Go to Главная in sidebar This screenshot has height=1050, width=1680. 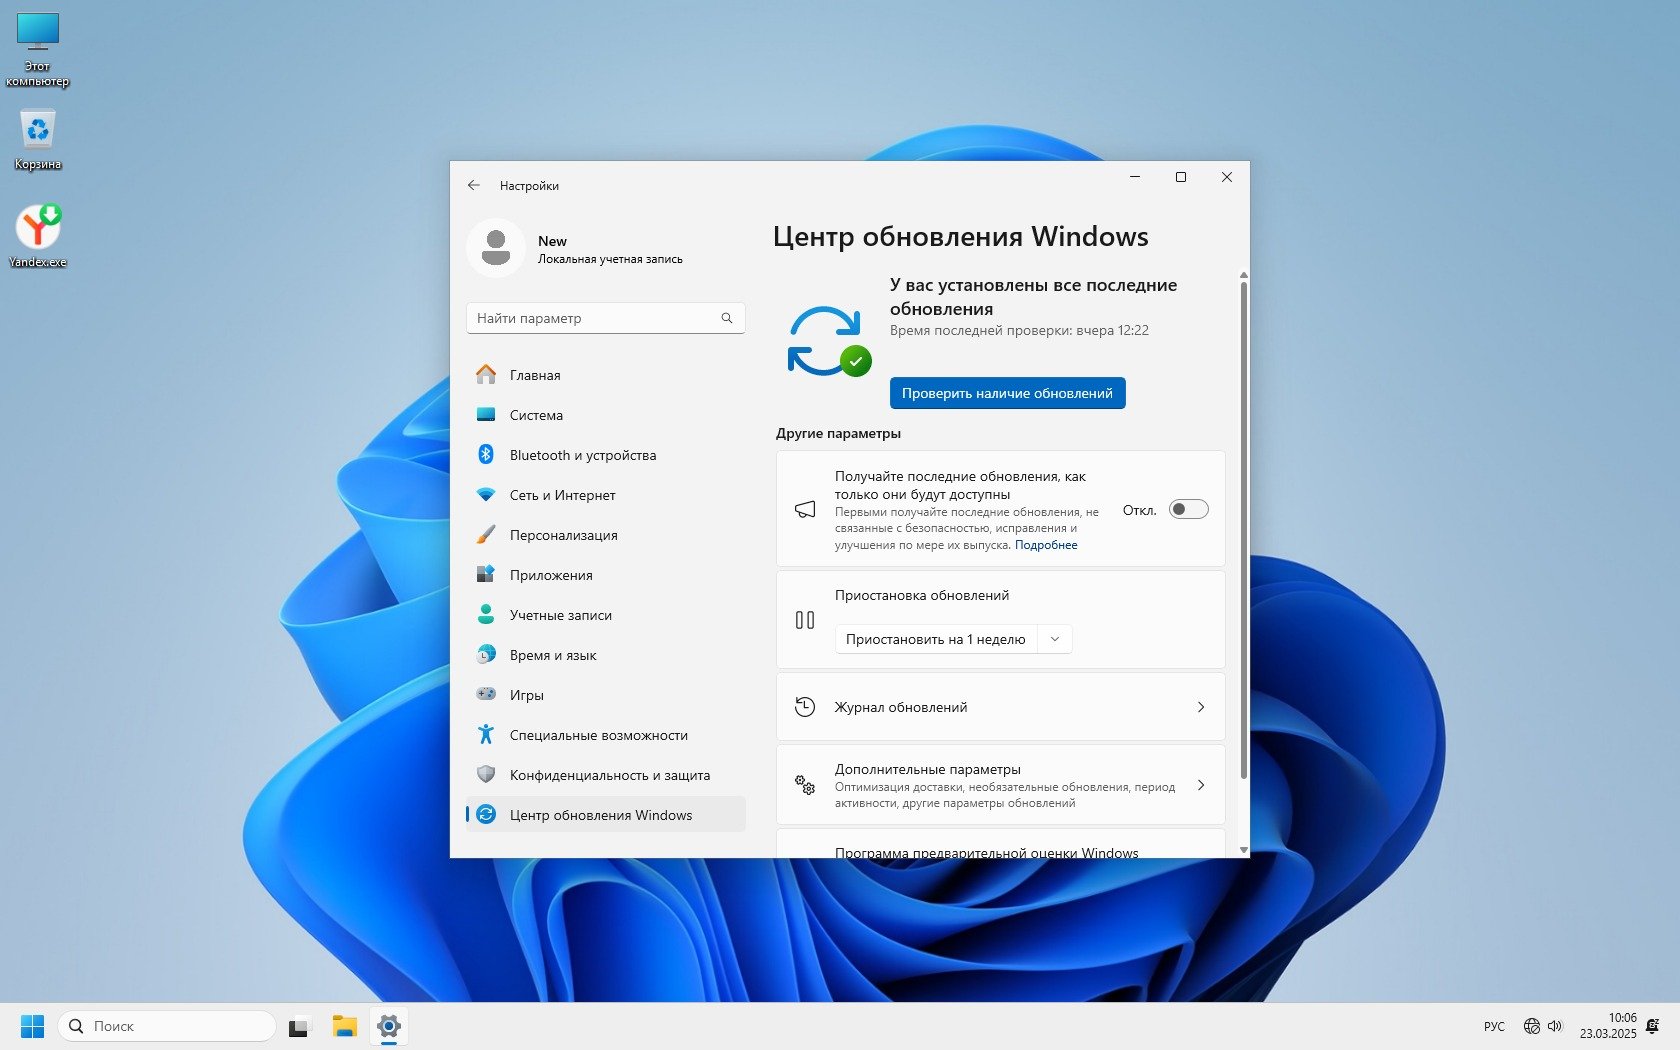(x=534, y=375)
